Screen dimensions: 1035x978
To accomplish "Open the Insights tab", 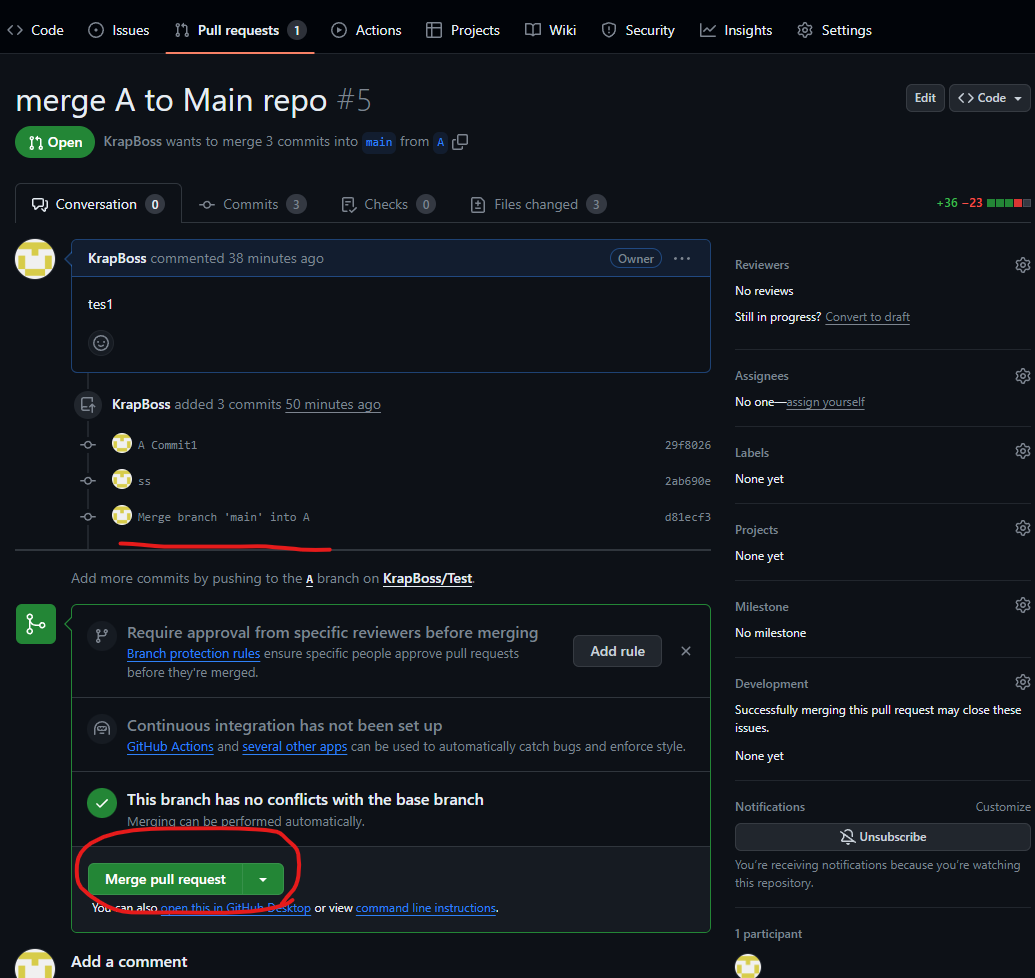I will [736, 30].
